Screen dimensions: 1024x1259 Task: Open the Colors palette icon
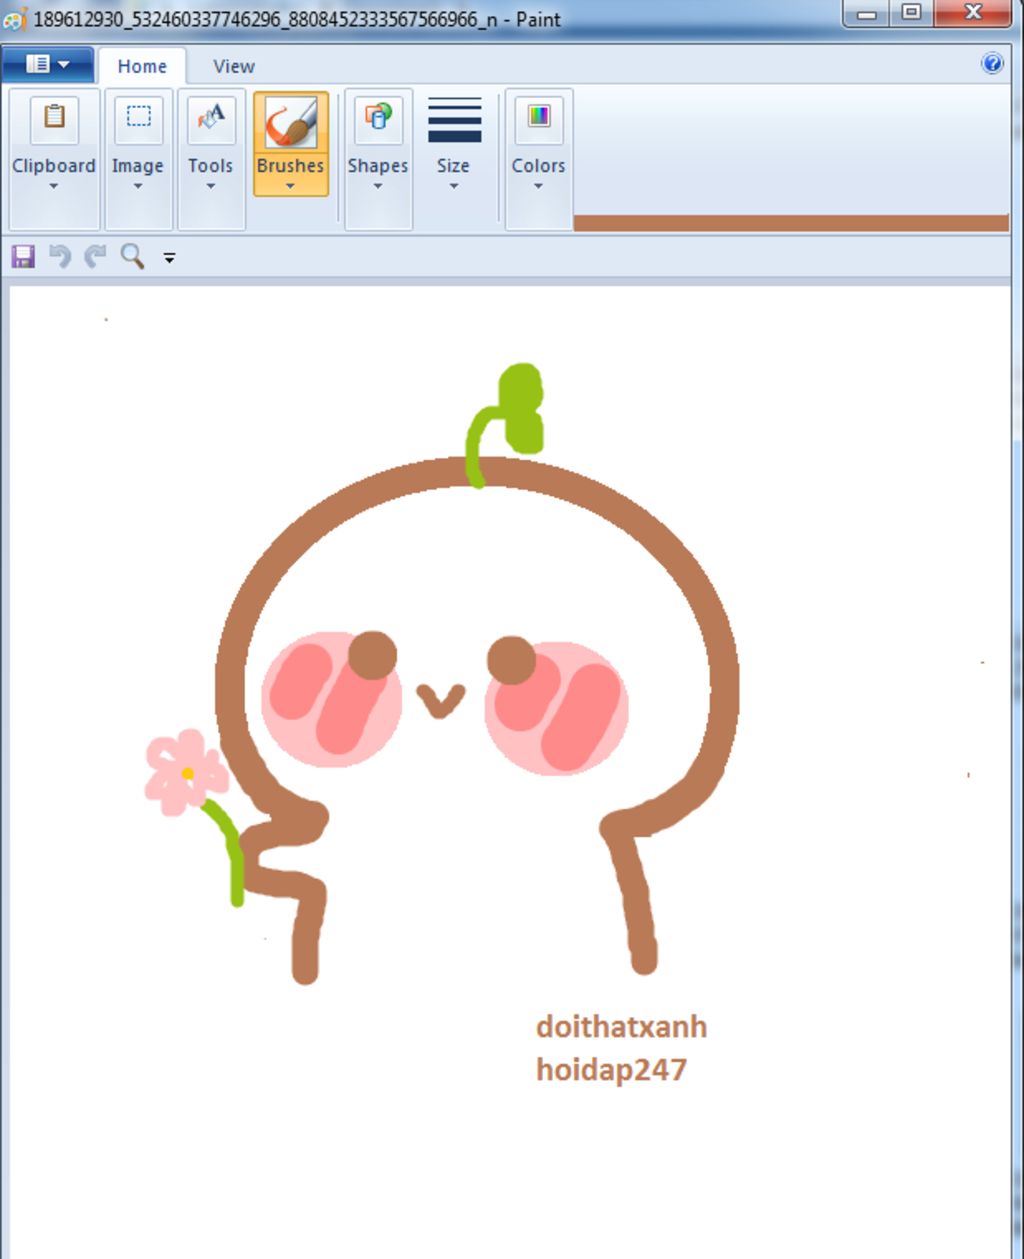(539, 119)
